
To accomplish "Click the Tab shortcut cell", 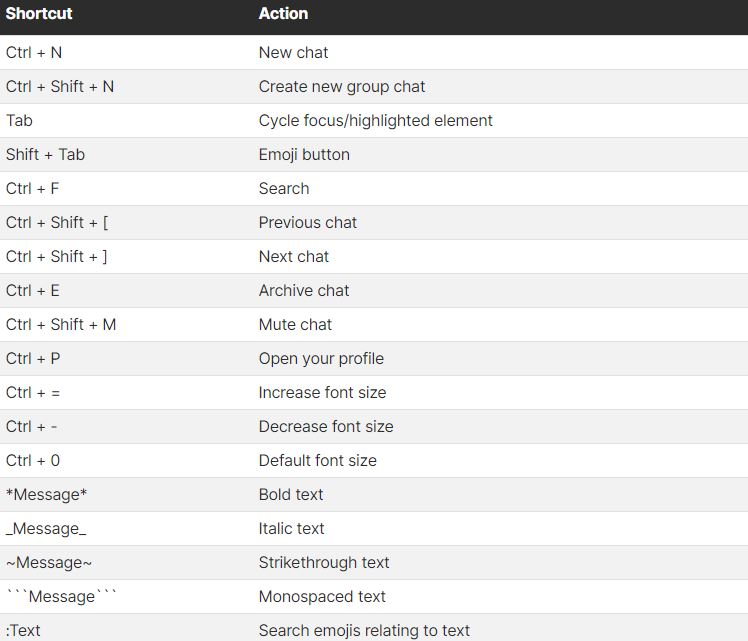I will [x=19, y=120].
